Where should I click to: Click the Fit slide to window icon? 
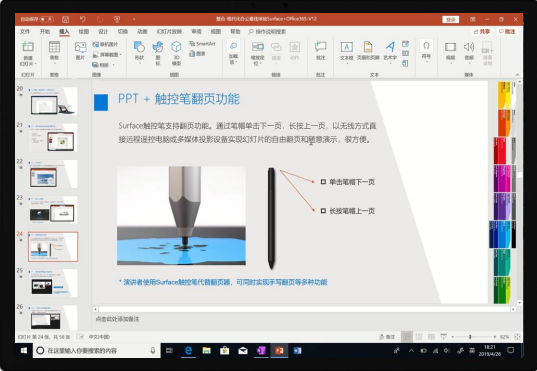(x=517, y=337)
